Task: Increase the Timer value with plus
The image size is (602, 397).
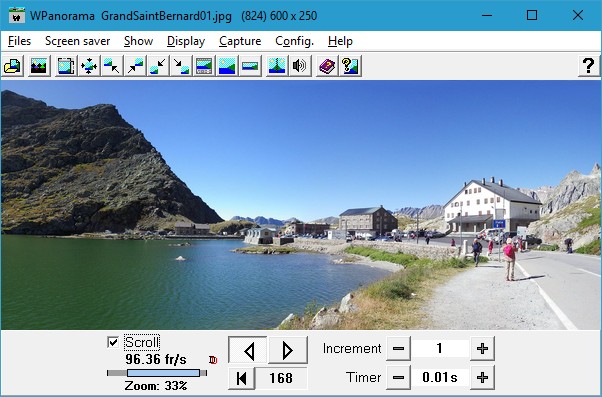Action: (x=482, y=377)
